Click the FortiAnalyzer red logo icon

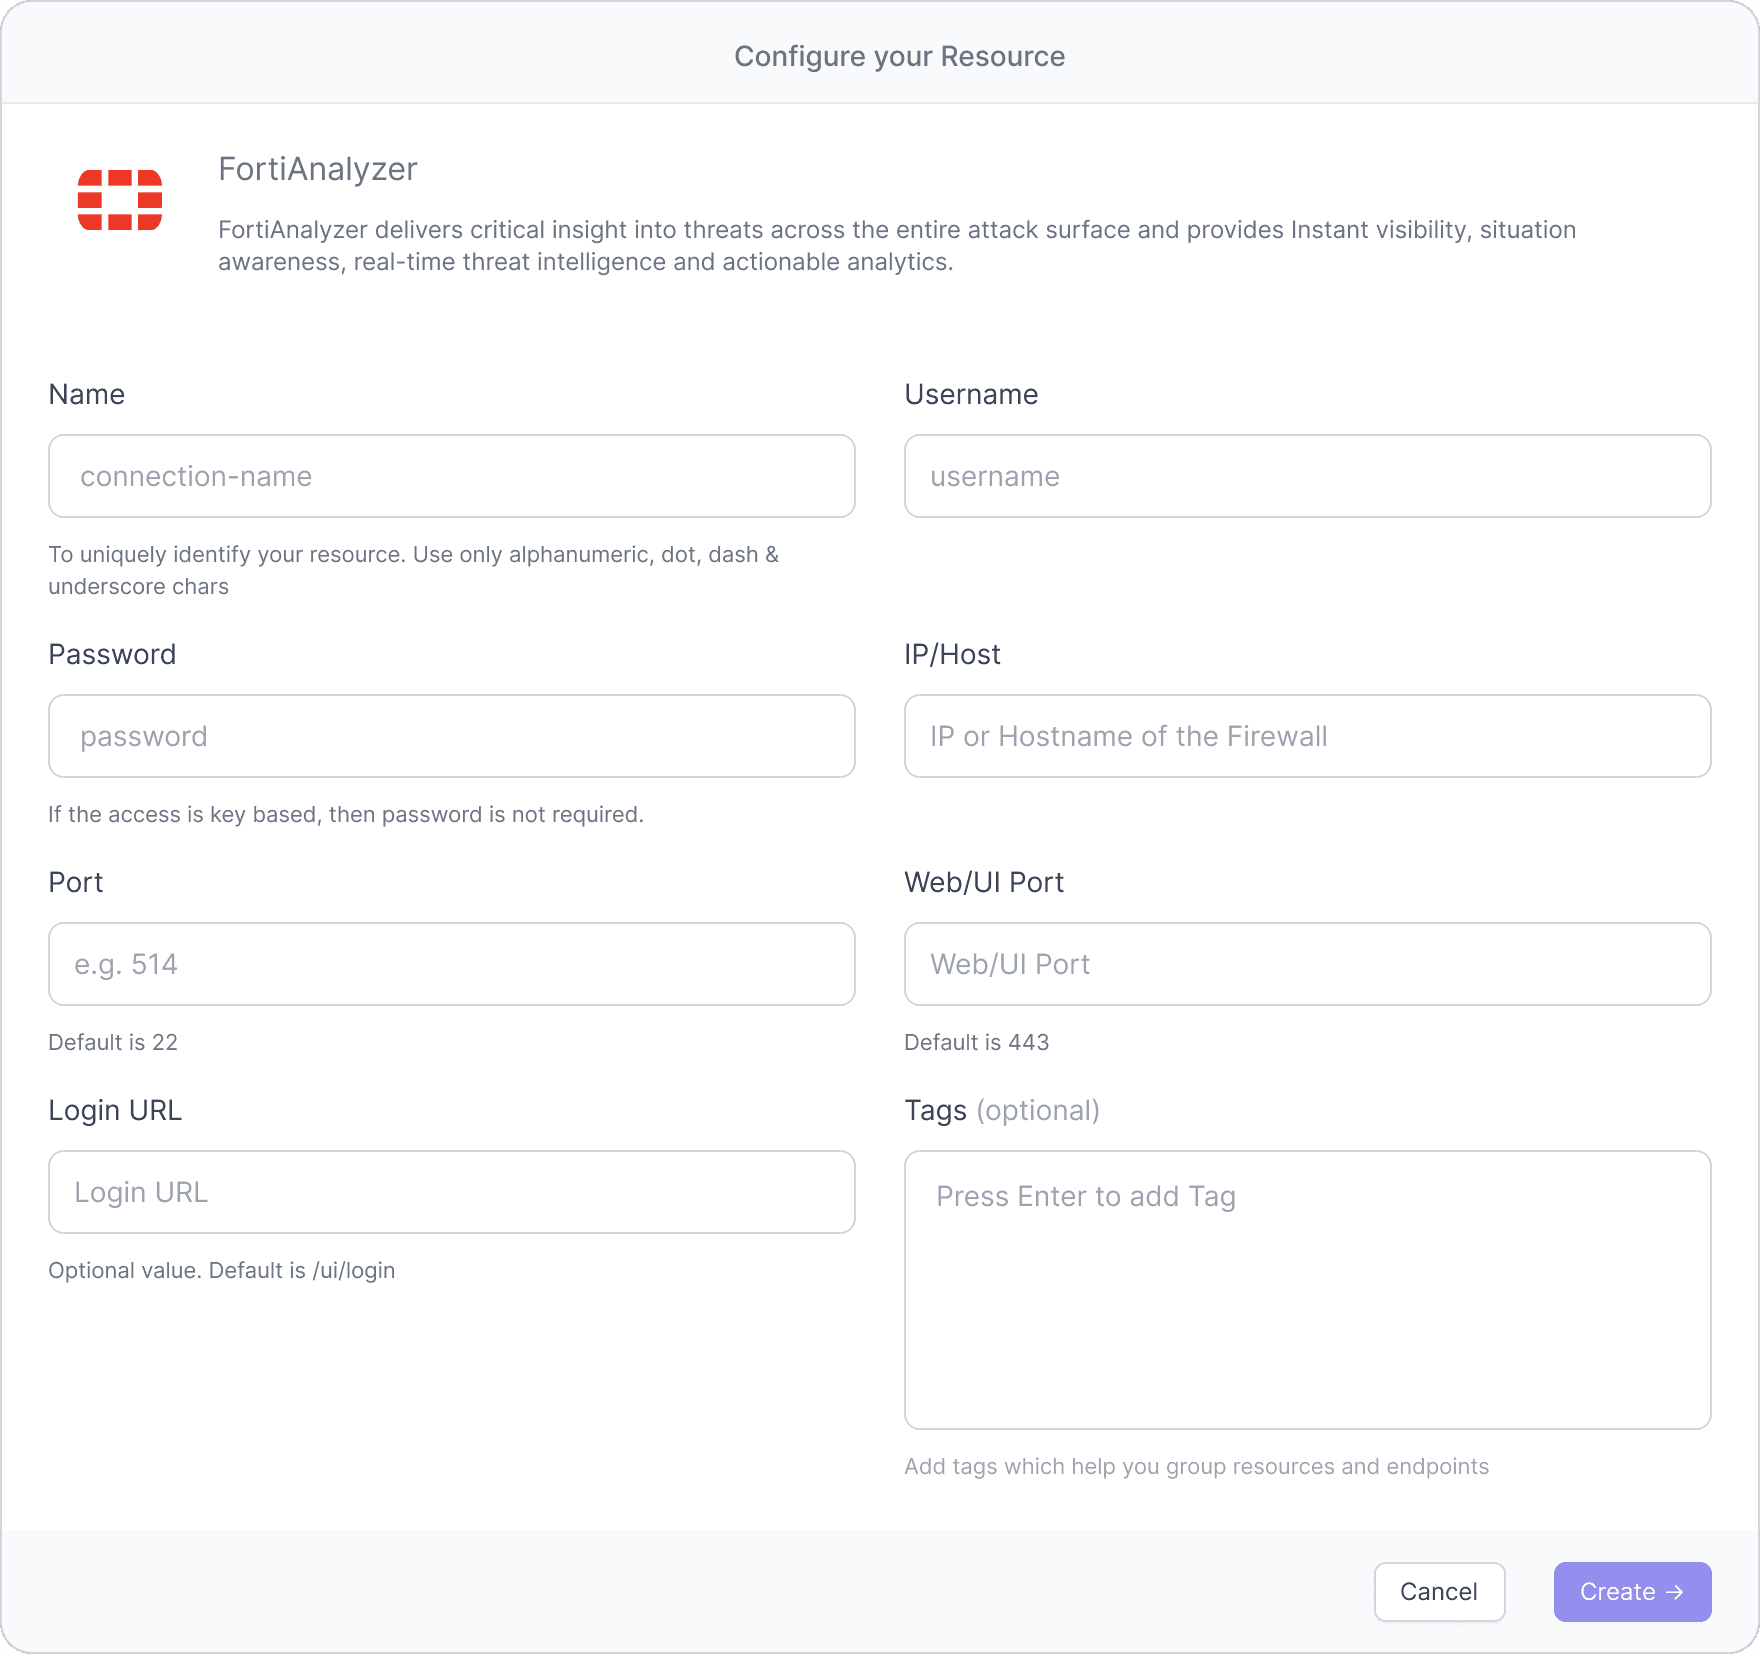coord(120,200)
